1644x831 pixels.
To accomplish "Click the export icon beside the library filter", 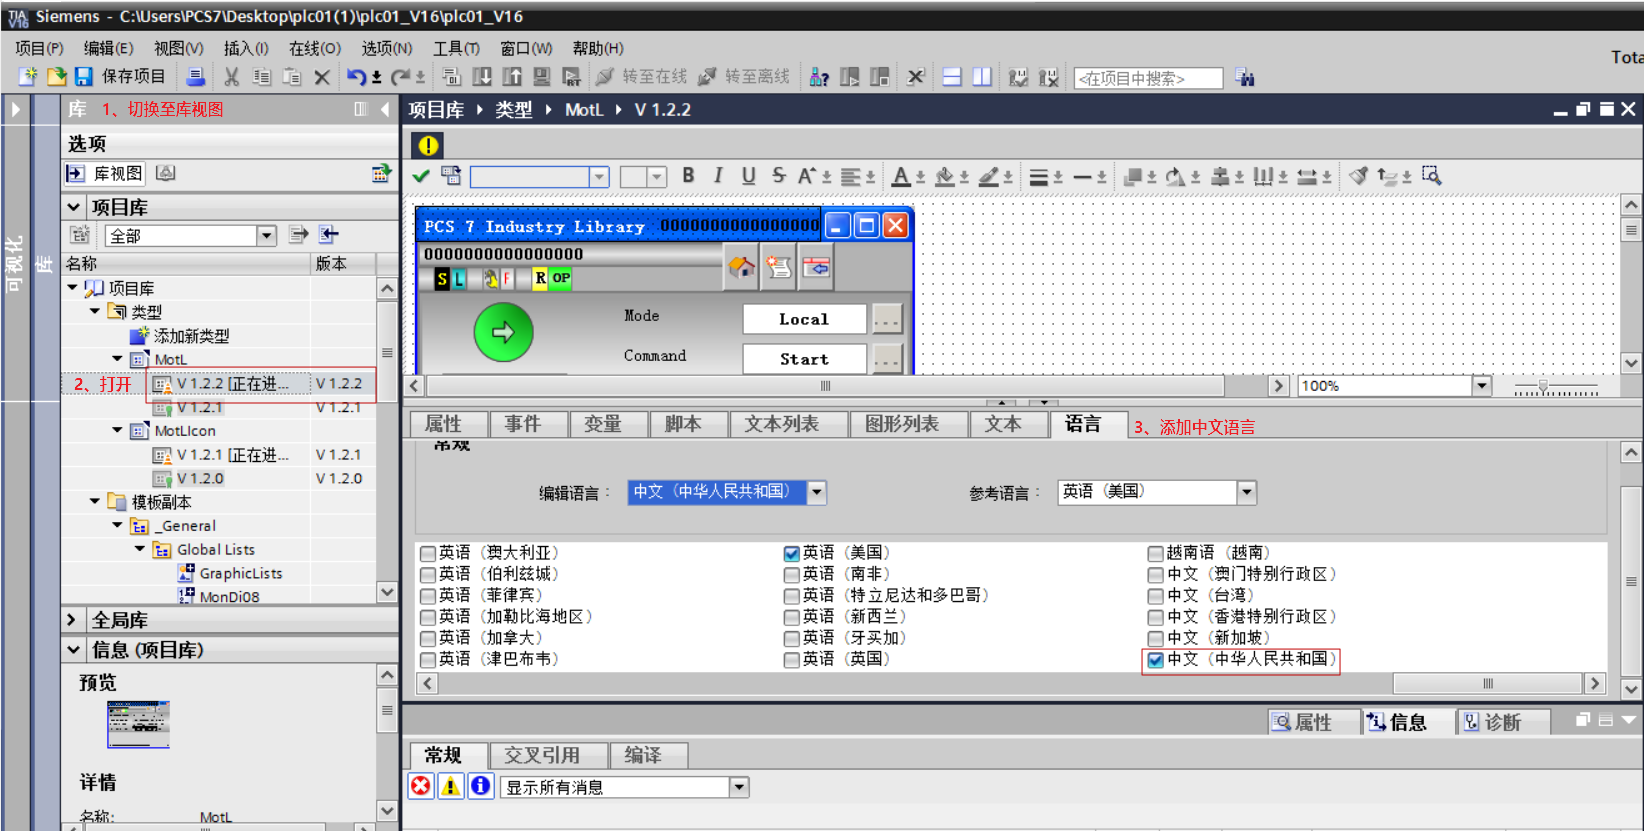I will (298, 234).
